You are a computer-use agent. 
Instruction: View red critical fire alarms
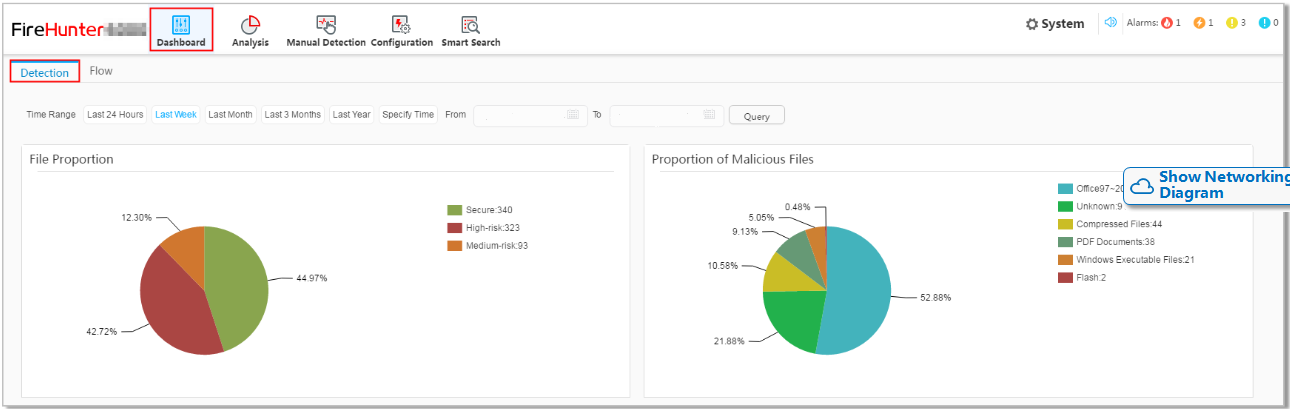[1170, 23]
